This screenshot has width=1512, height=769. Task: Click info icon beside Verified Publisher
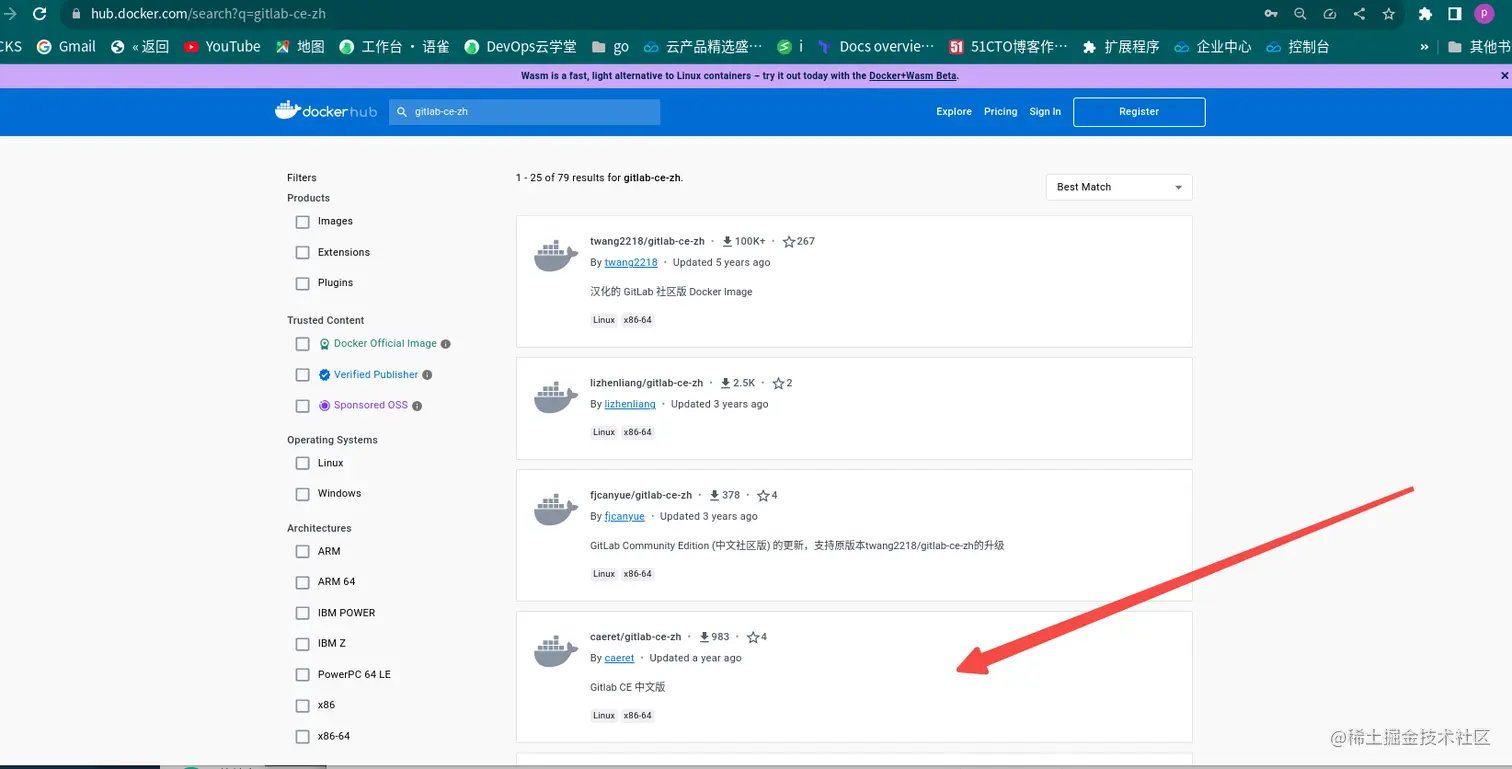[x=427, y=375]
